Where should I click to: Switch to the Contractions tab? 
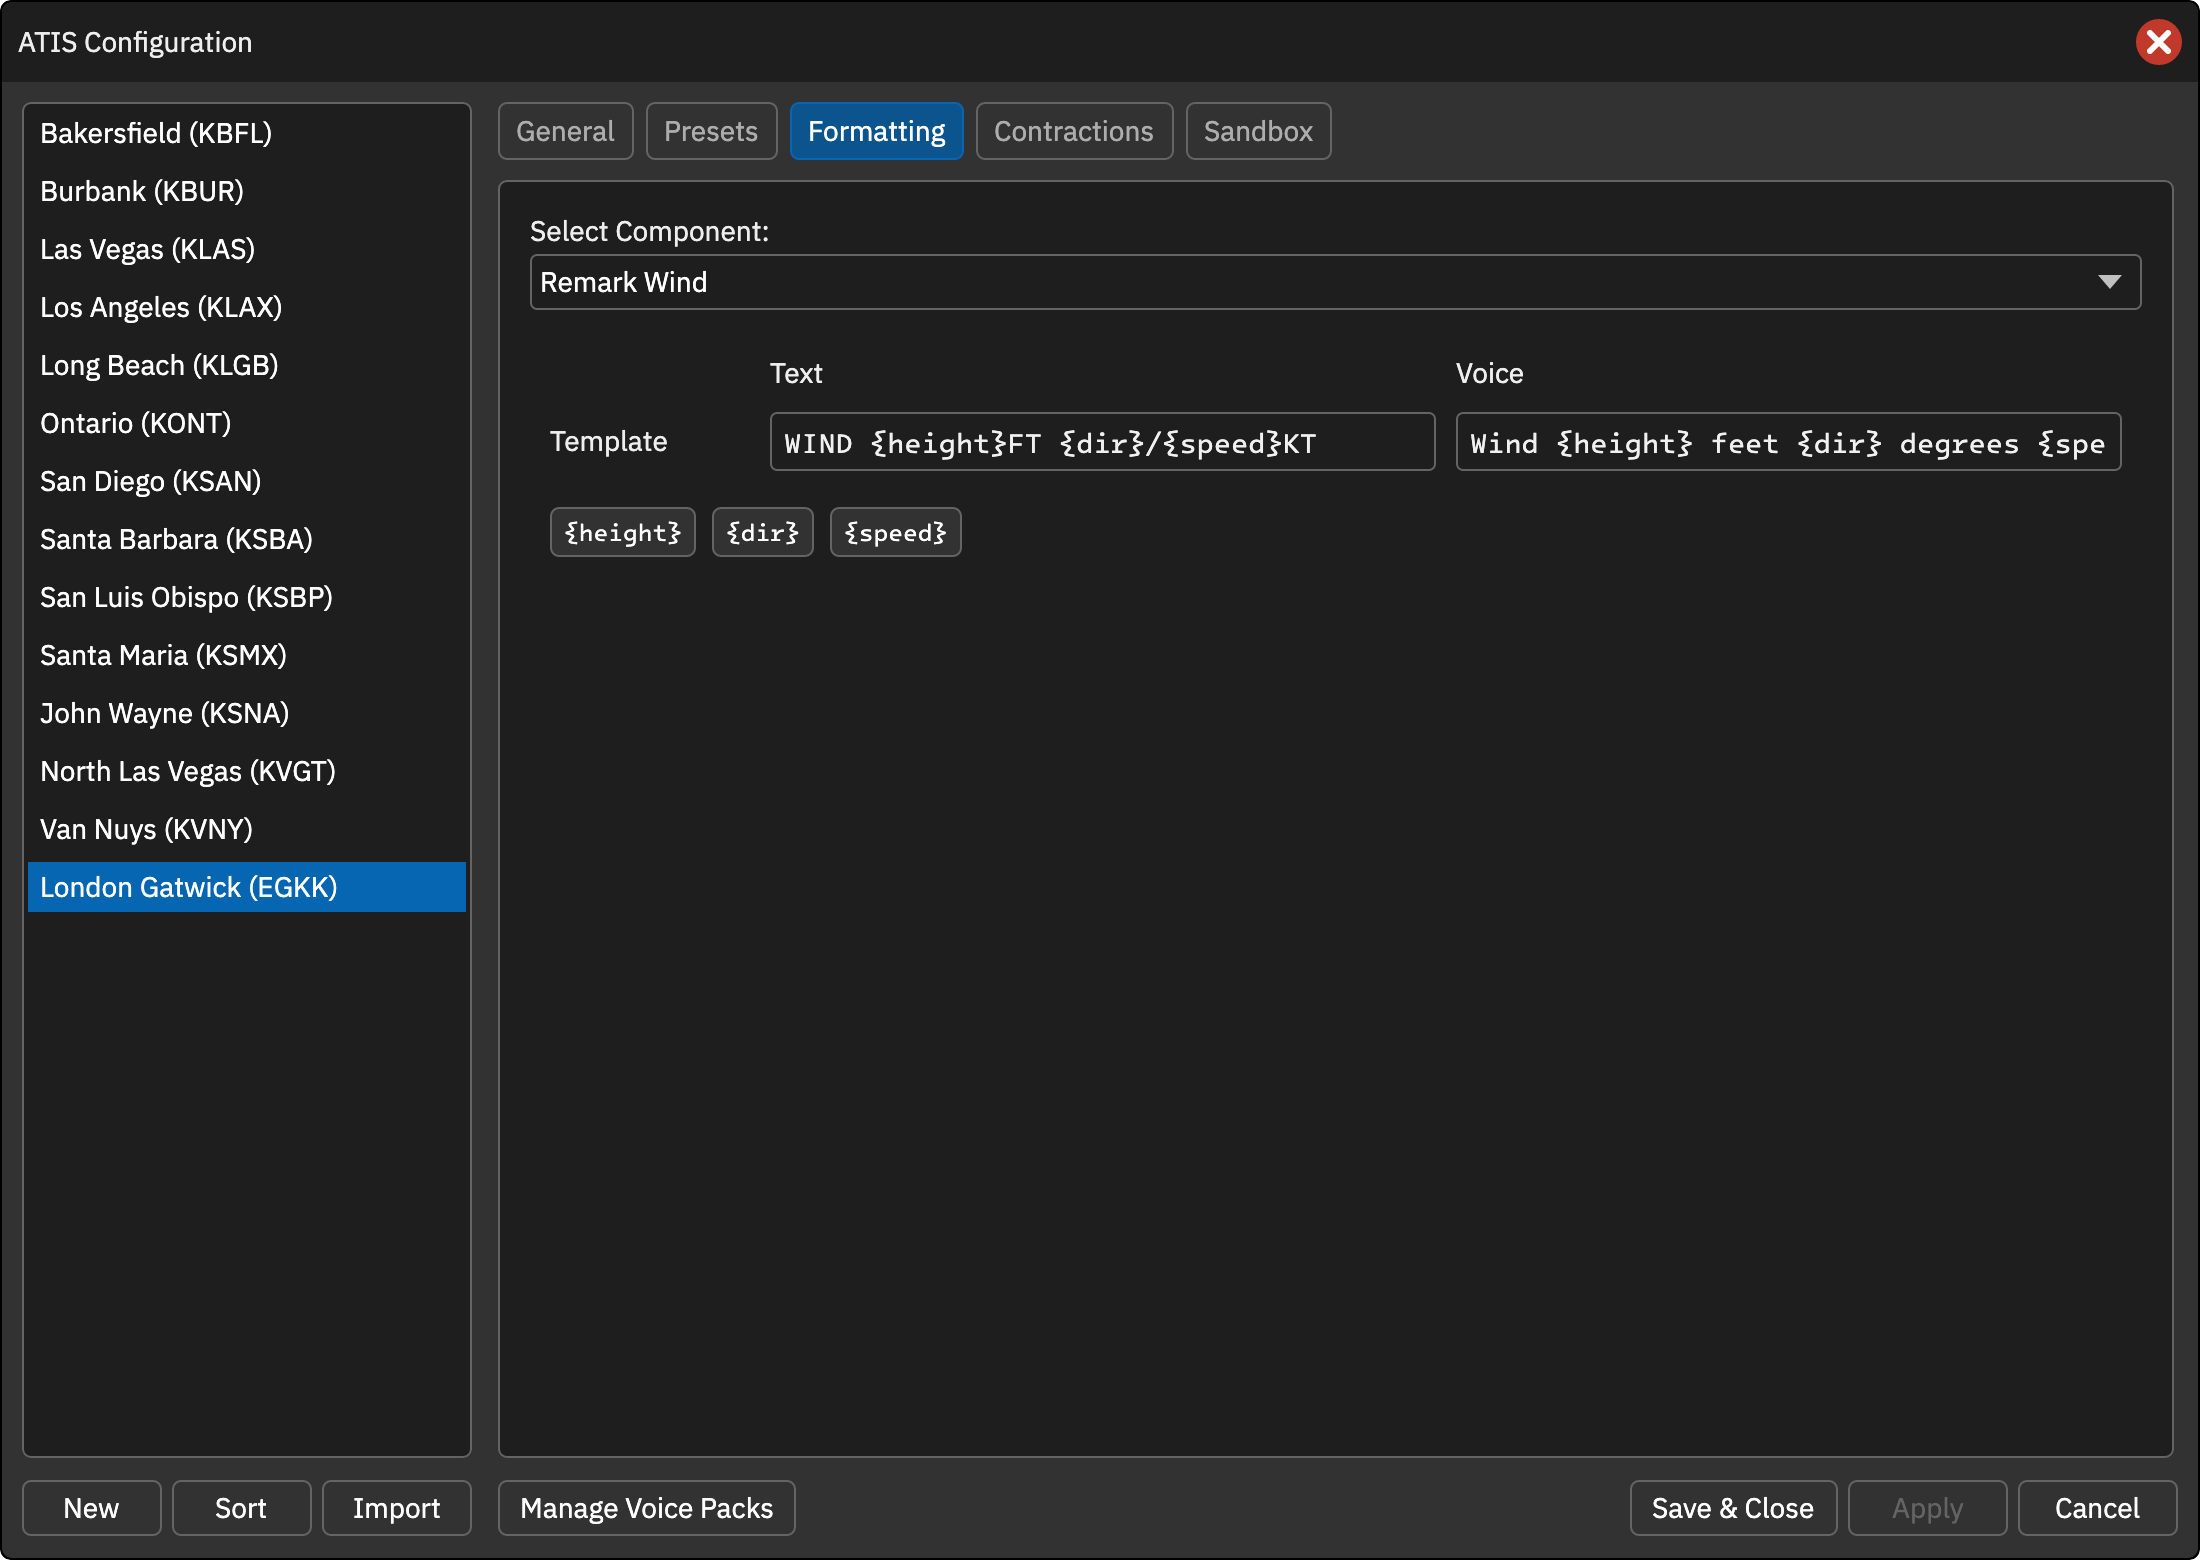(x=1074, y=131)
